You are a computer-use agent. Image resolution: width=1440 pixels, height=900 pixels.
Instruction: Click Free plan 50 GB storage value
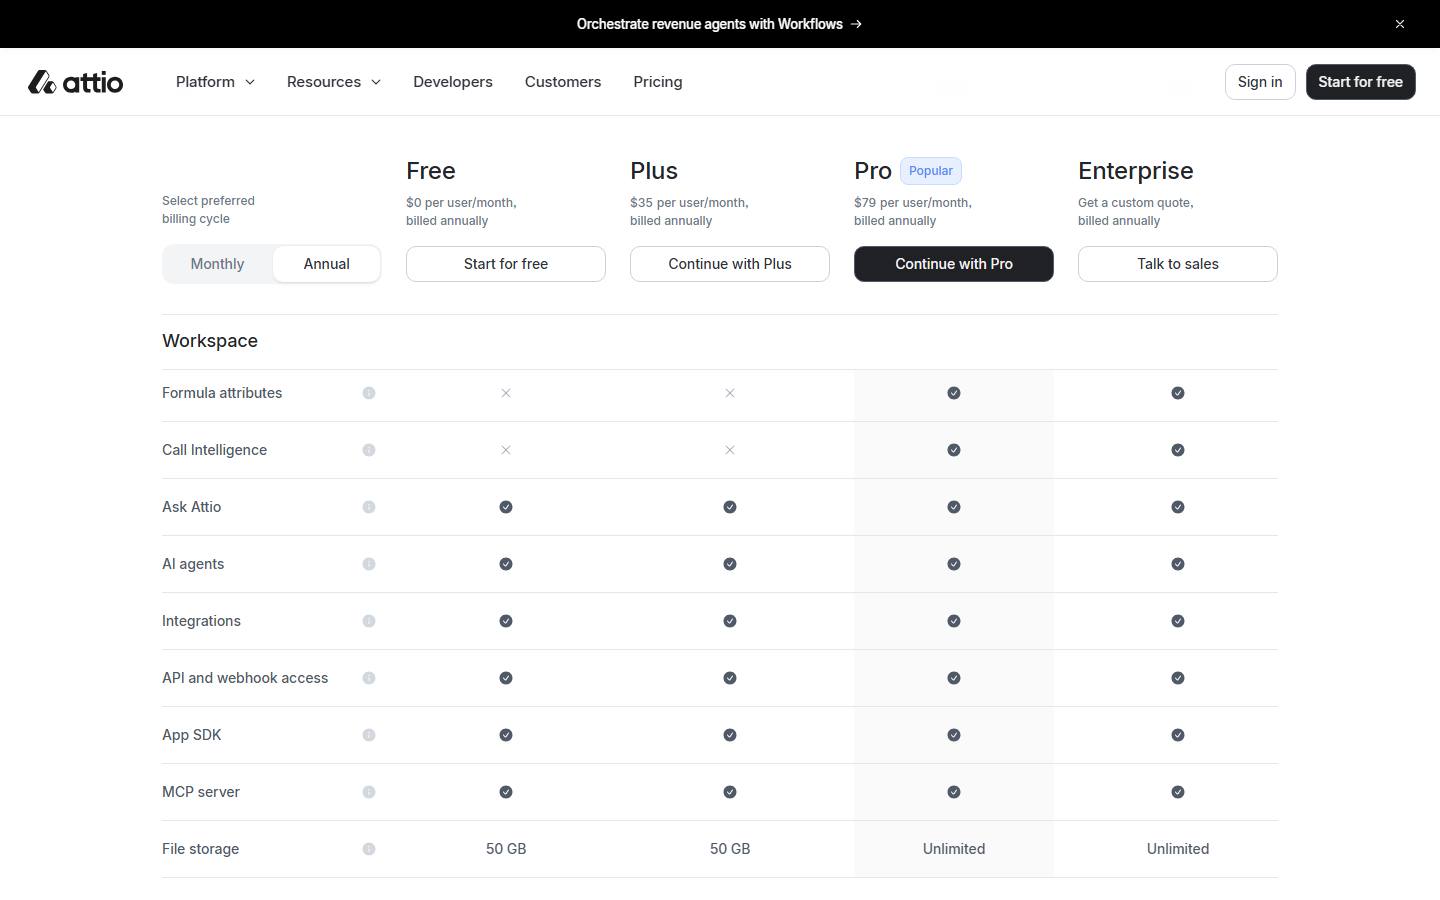(506, 849)
